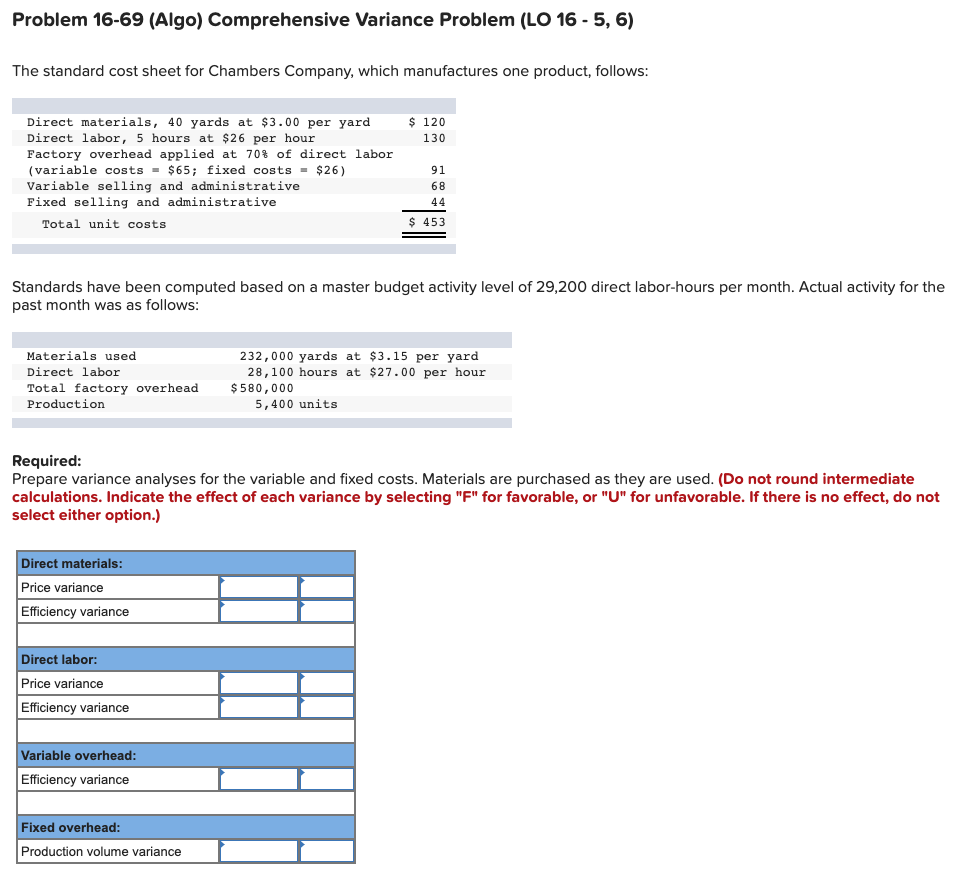The image size is (958, 880).
Task: Open the F/U dropdown for variable overhead efficiency variance
Action: pos(326,779)
